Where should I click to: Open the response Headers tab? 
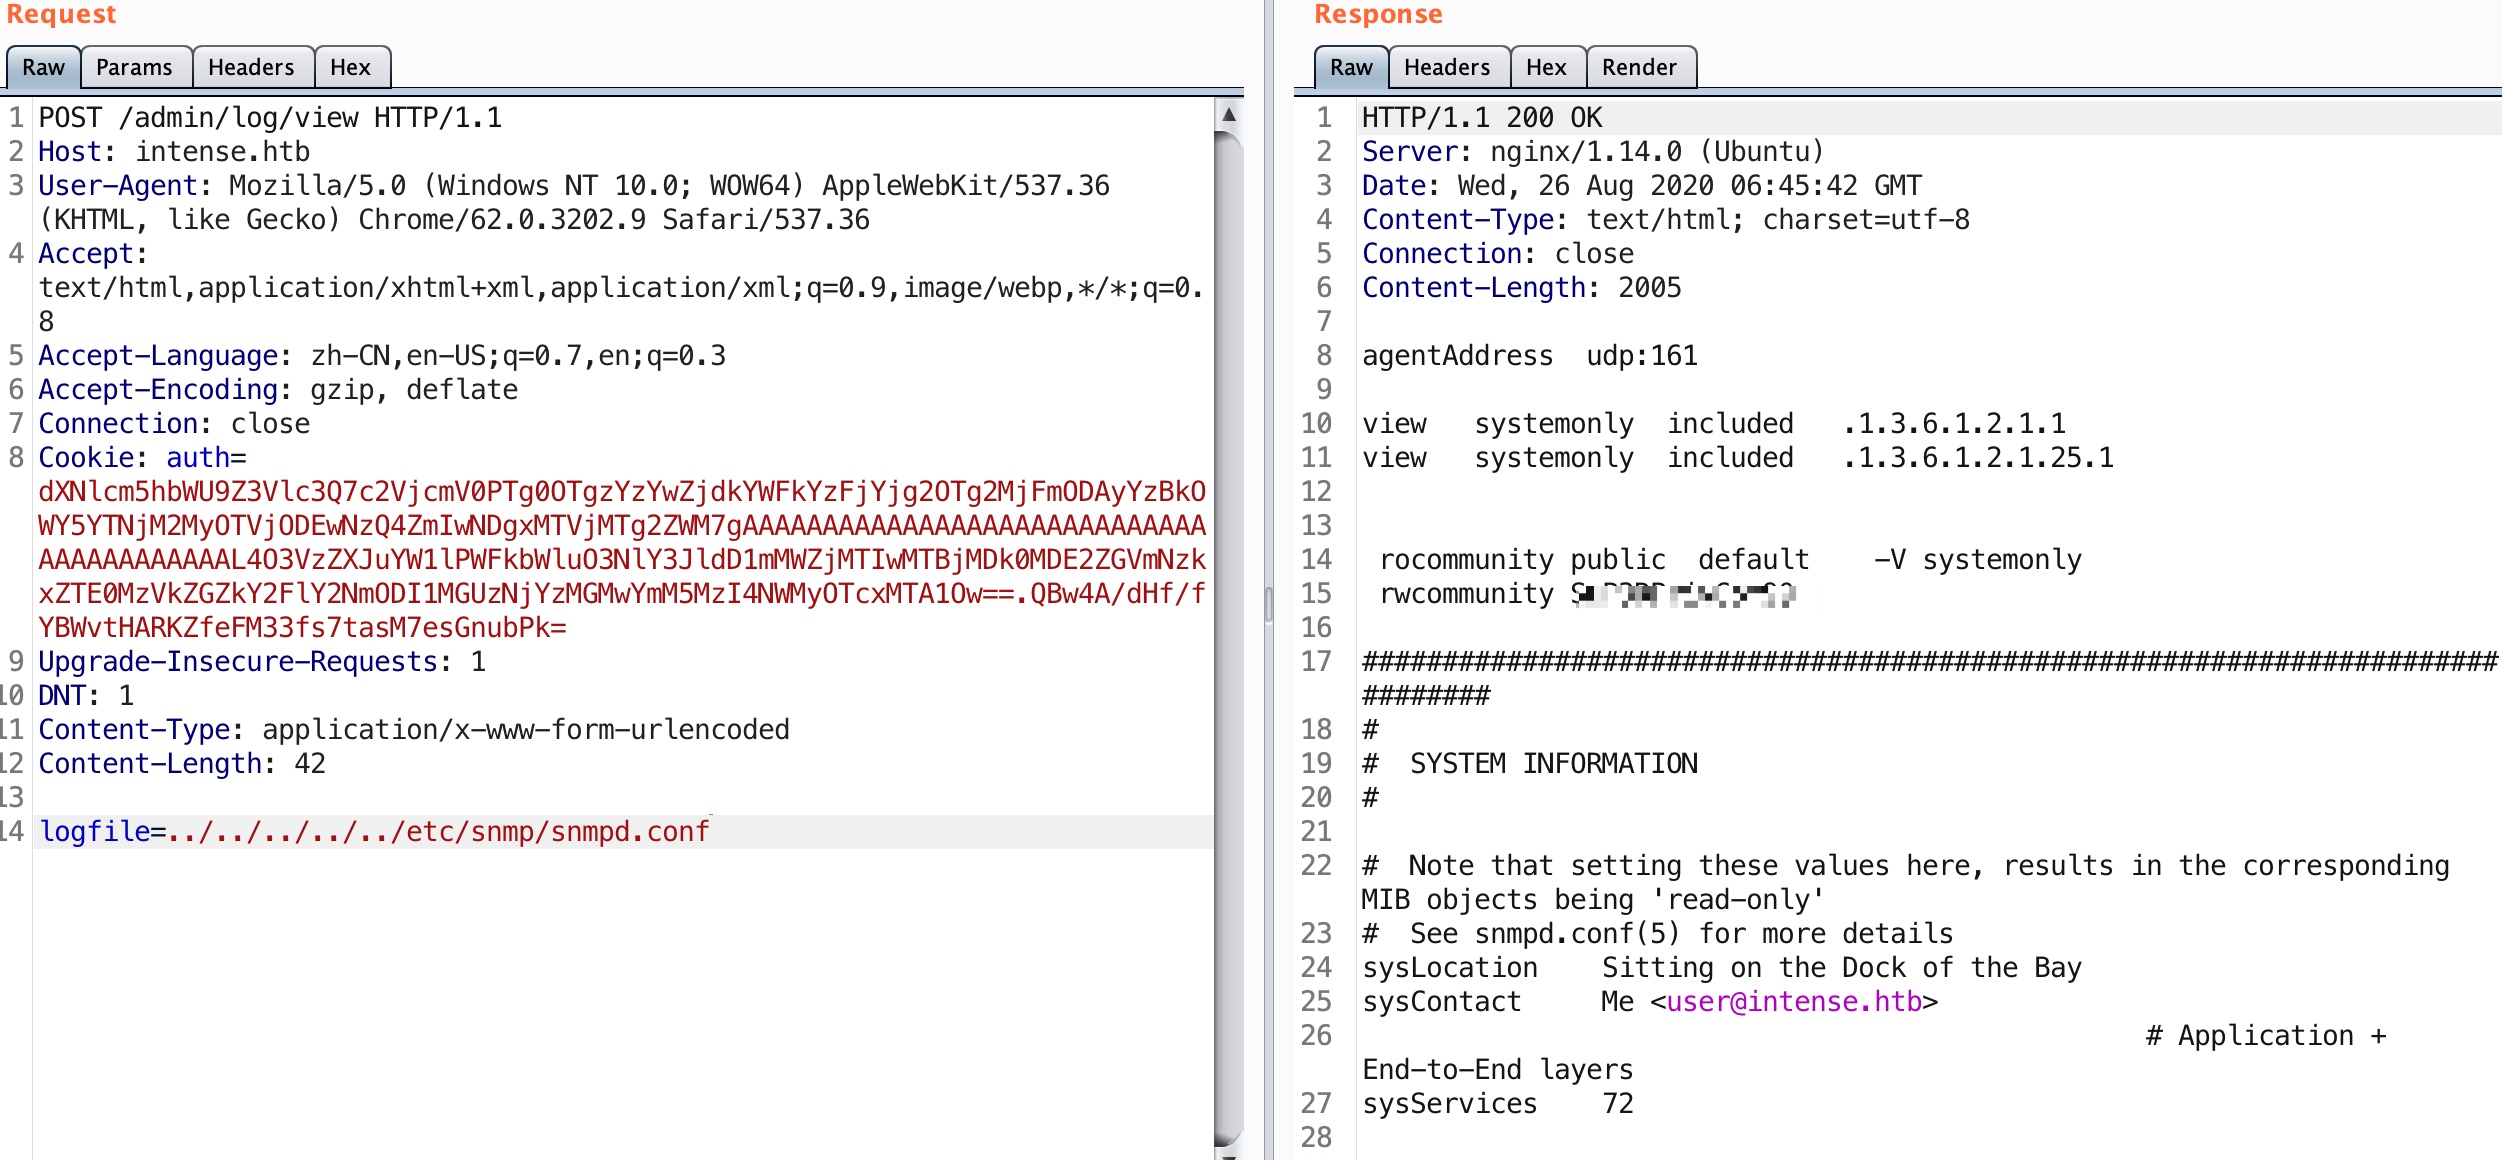pos(1447,67)
